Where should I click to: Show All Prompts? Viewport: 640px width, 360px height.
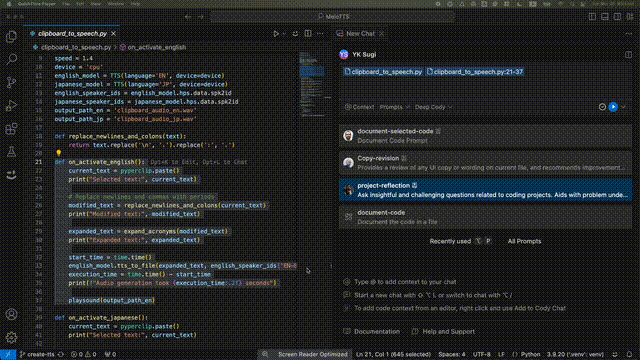tap(524, 241)
